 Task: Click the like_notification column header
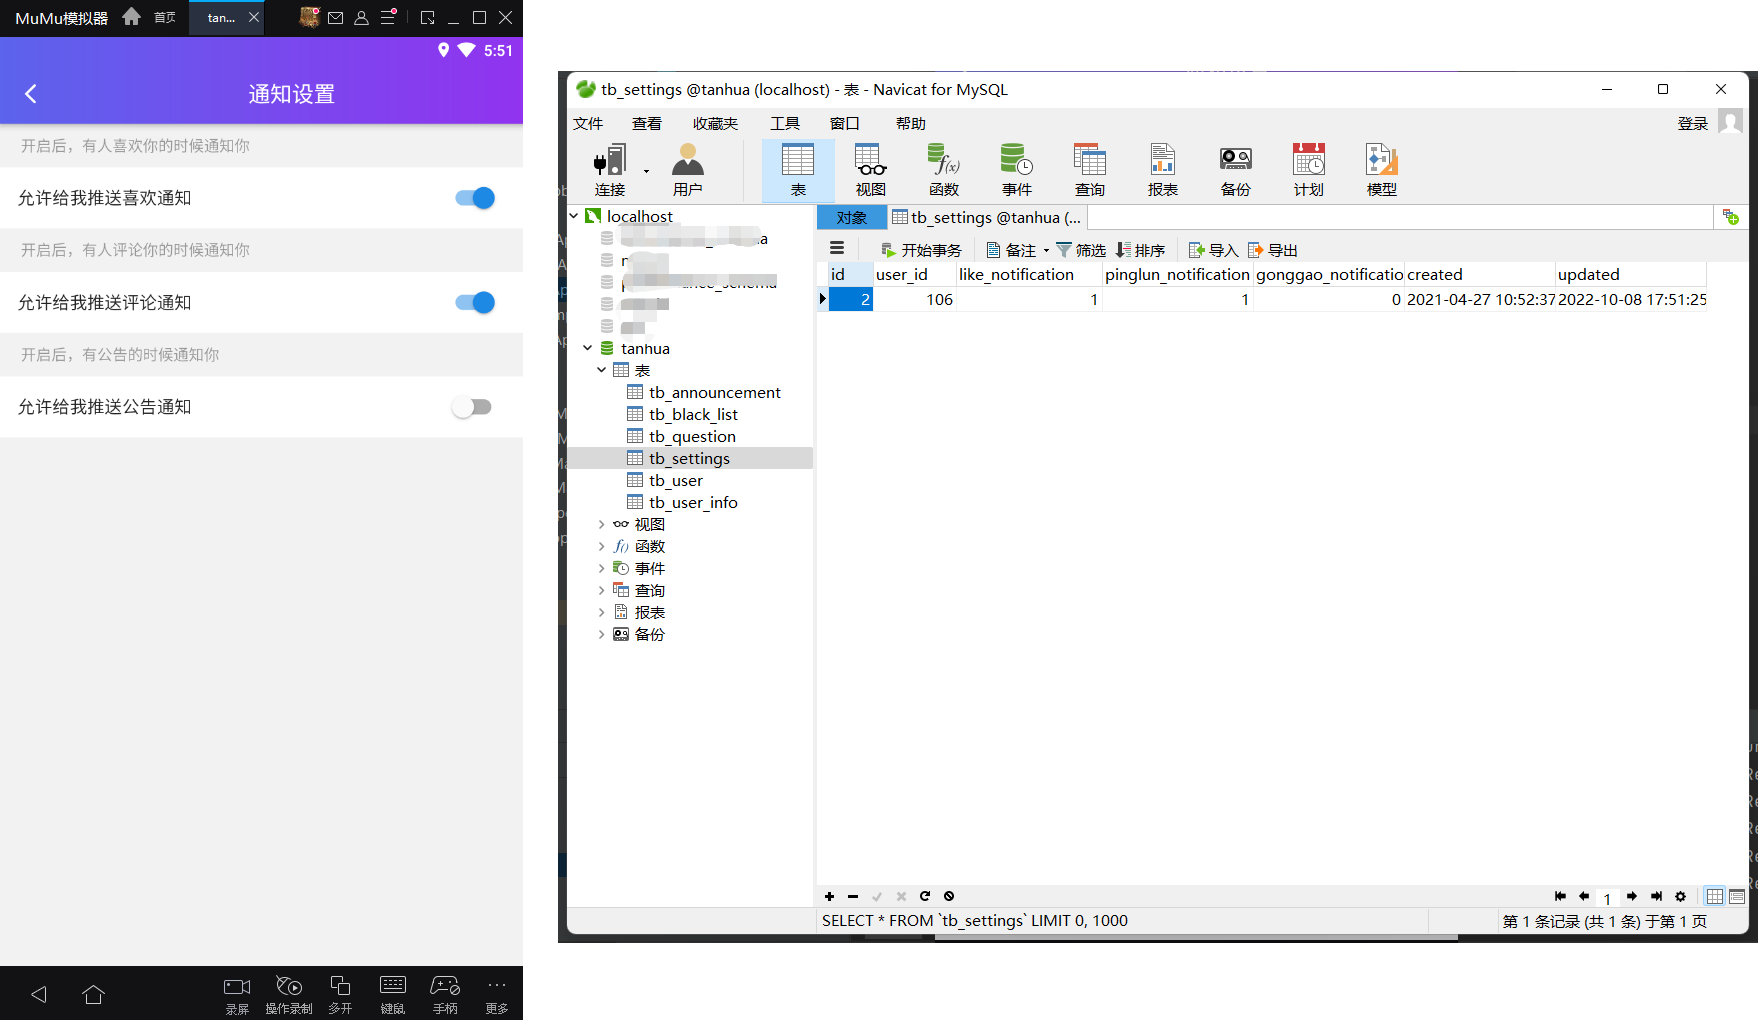1029,274
